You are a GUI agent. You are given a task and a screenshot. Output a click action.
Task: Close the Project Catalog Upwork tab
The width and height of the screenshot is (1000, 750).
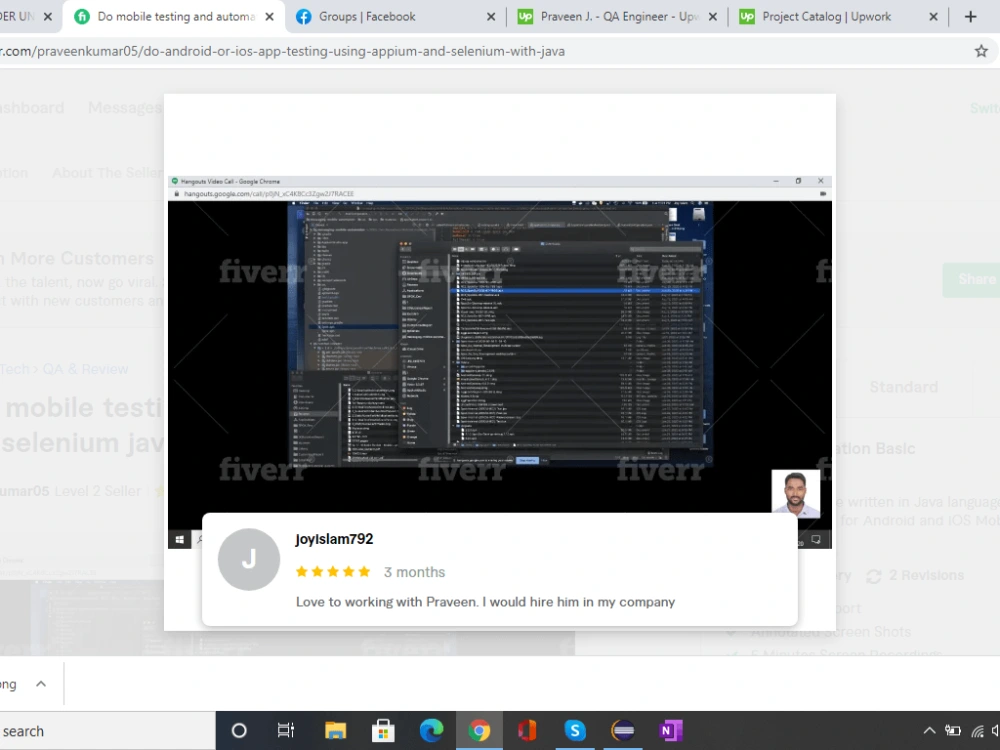pos(934,17)
